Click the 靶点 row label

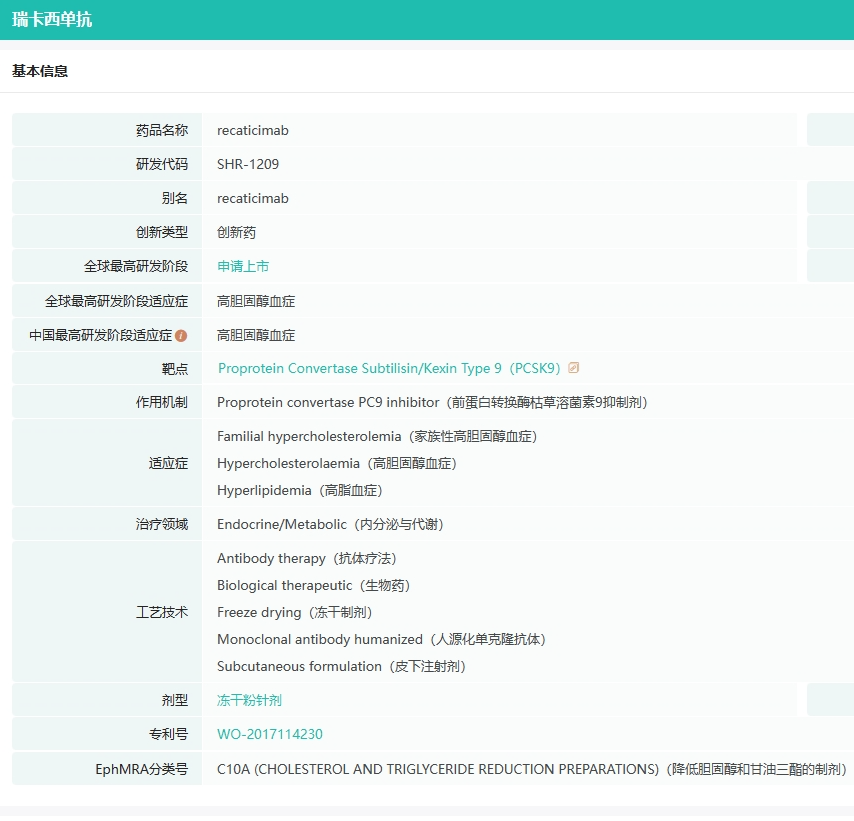(174, 369)
